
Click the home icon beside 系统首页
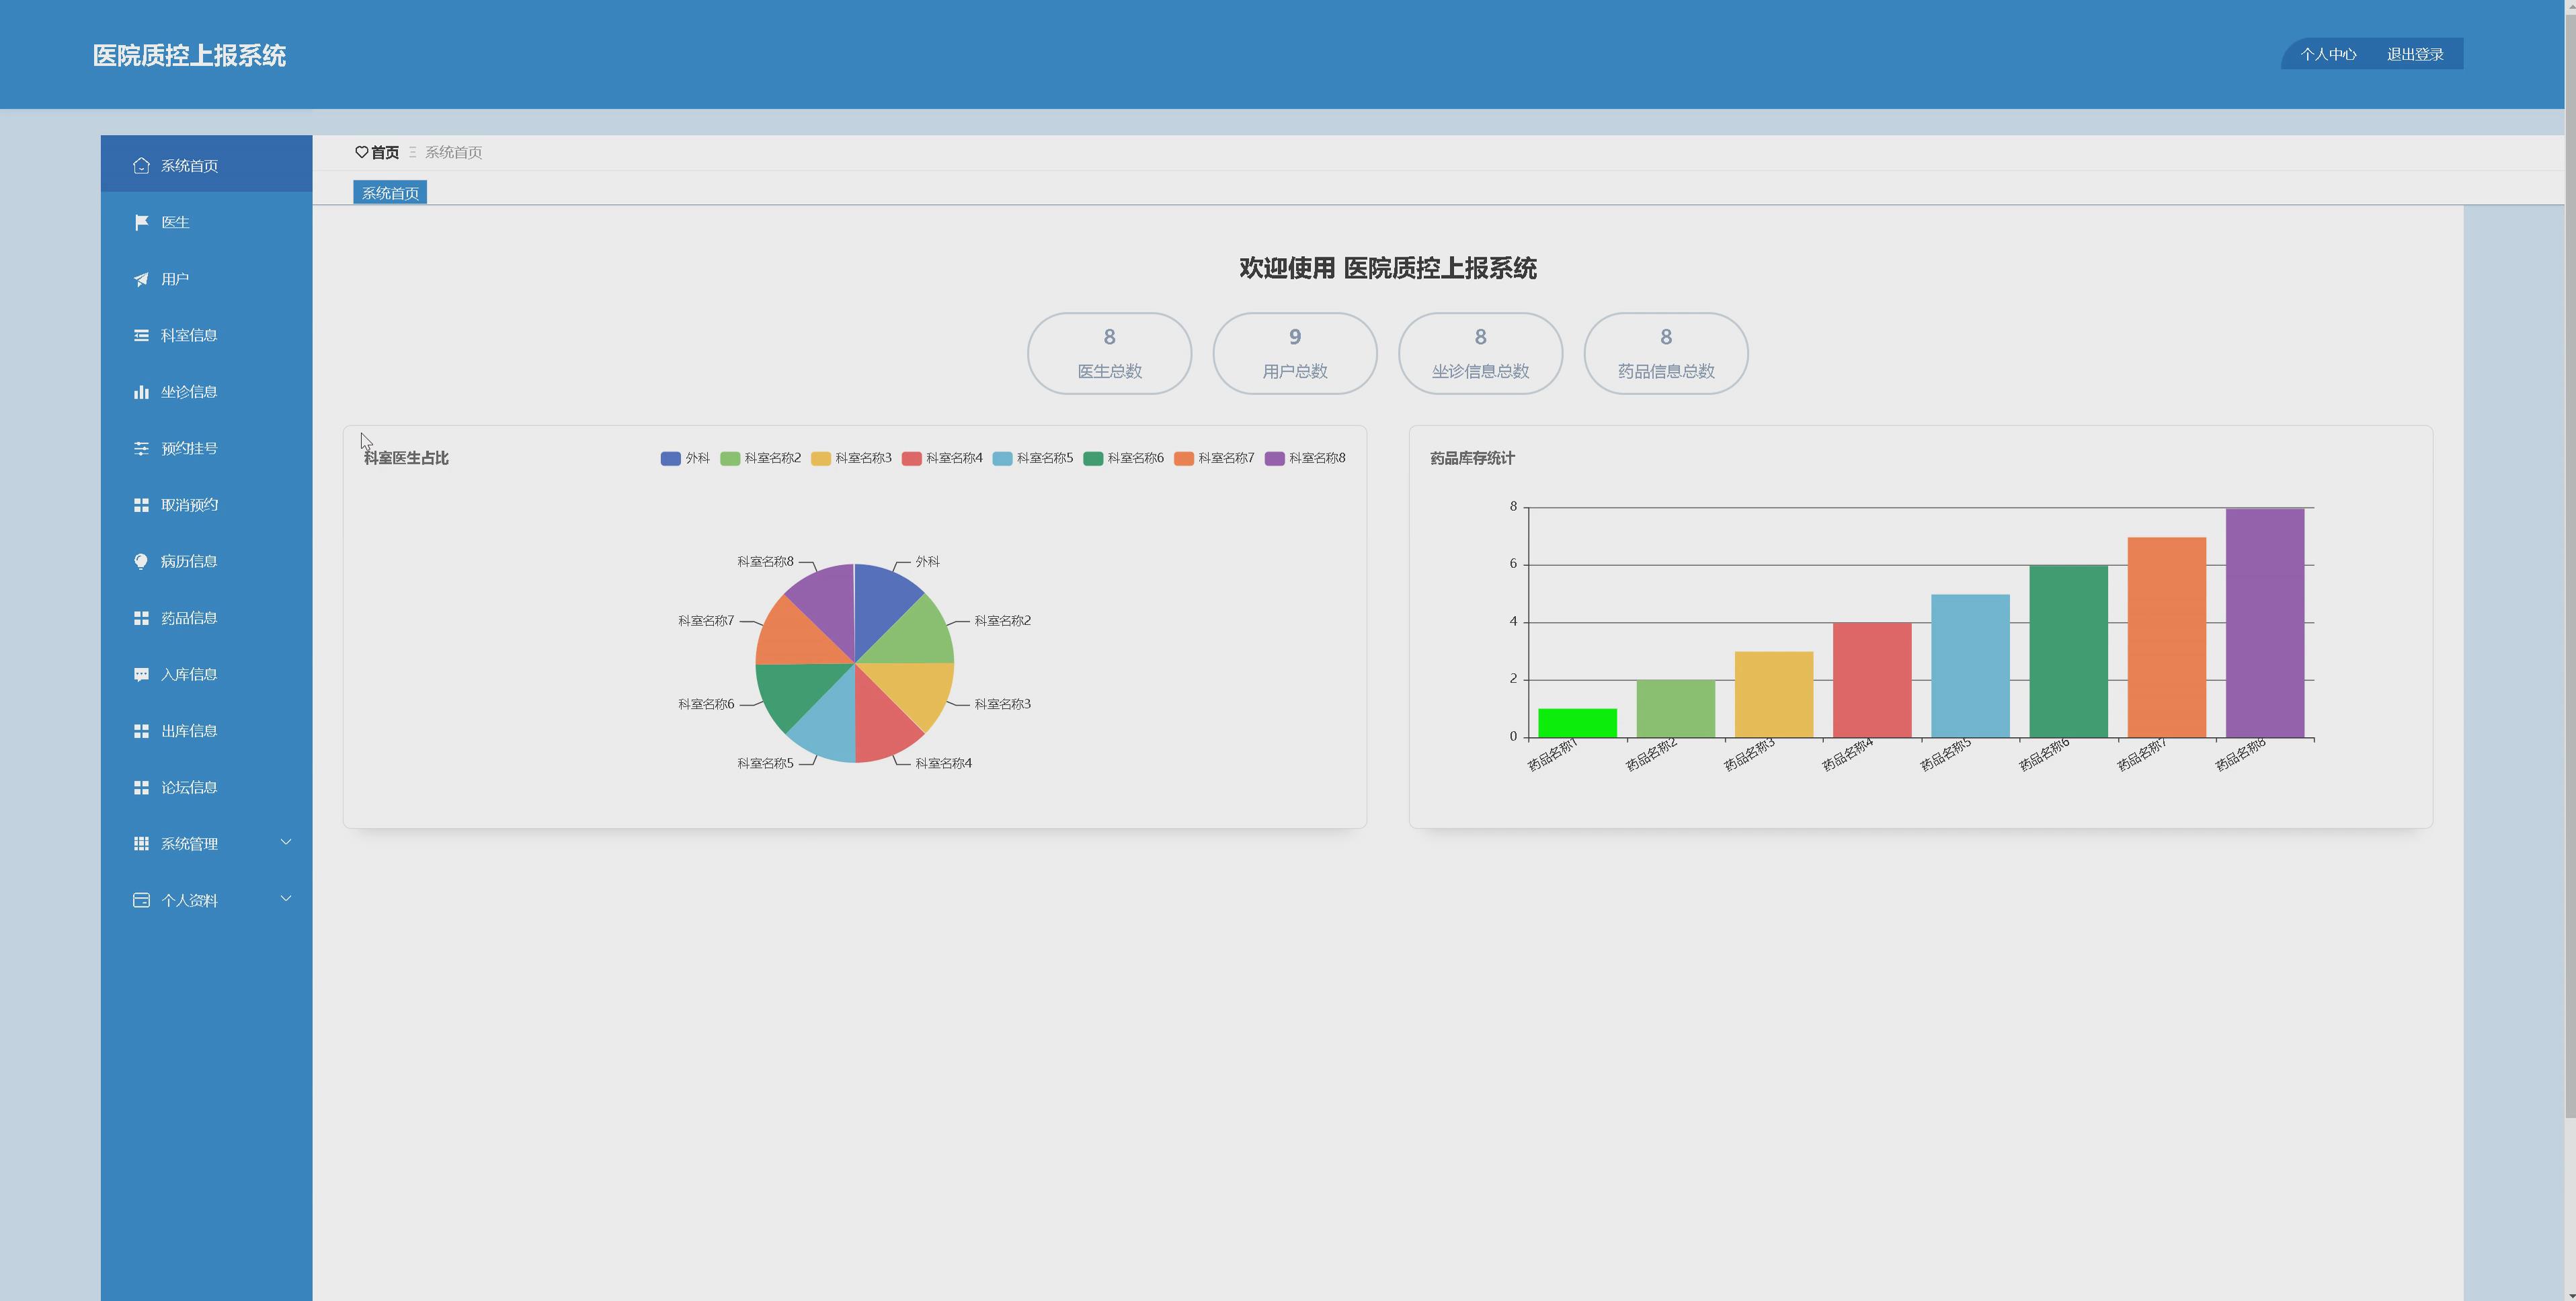point(141,165)
